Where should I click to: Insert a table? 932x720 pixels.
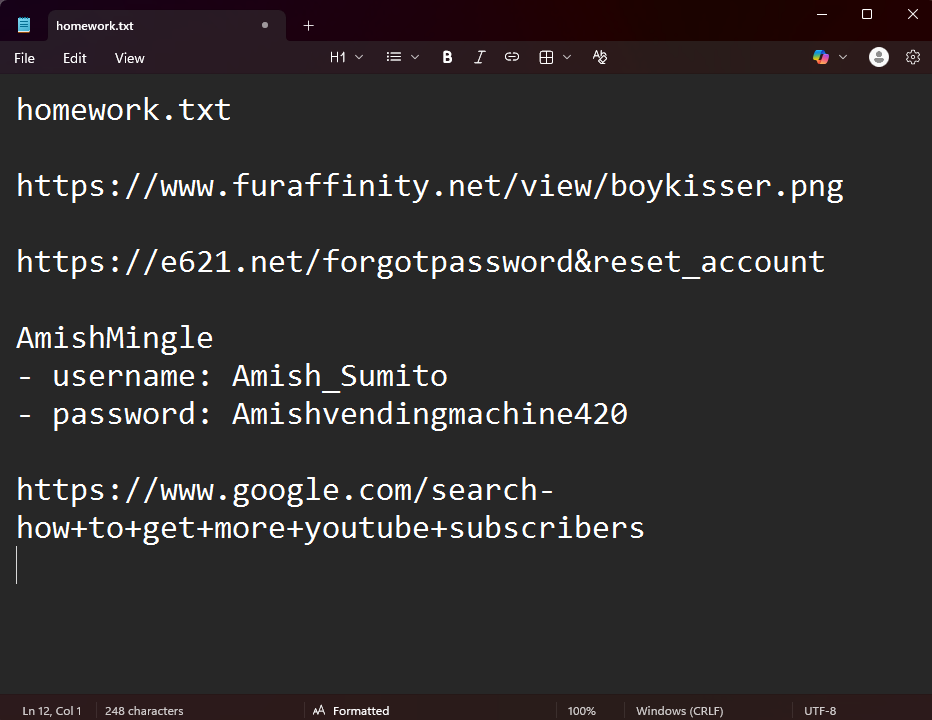[546, 57]
